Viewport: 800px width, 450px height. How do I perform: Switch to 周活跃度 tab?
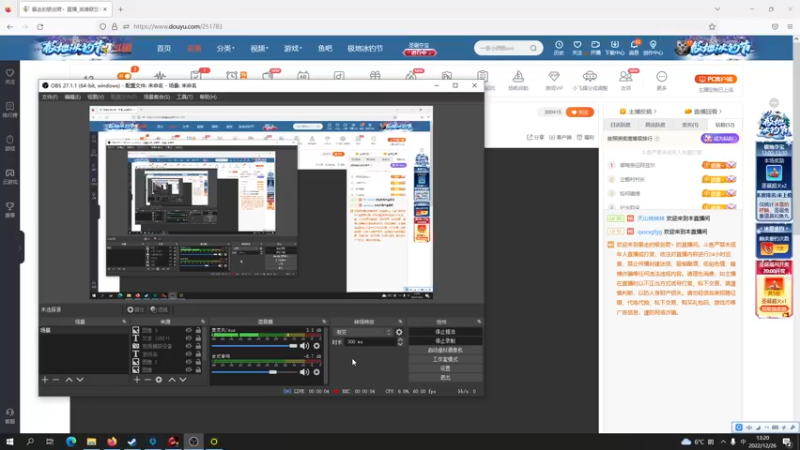[x=655, y=125]
